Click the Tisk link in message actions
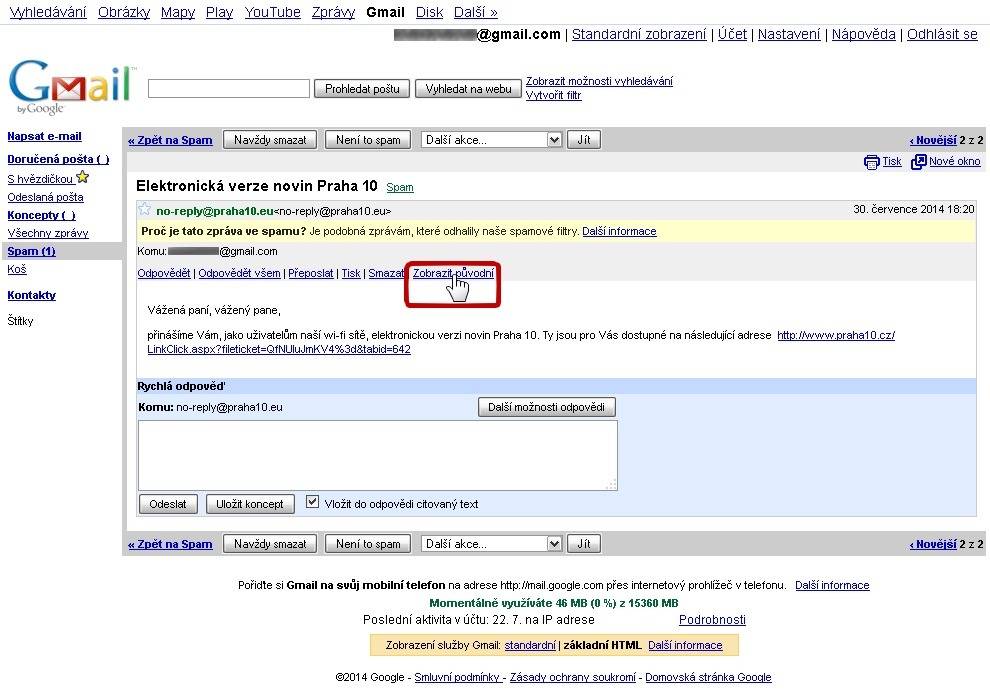 (351, 273)
